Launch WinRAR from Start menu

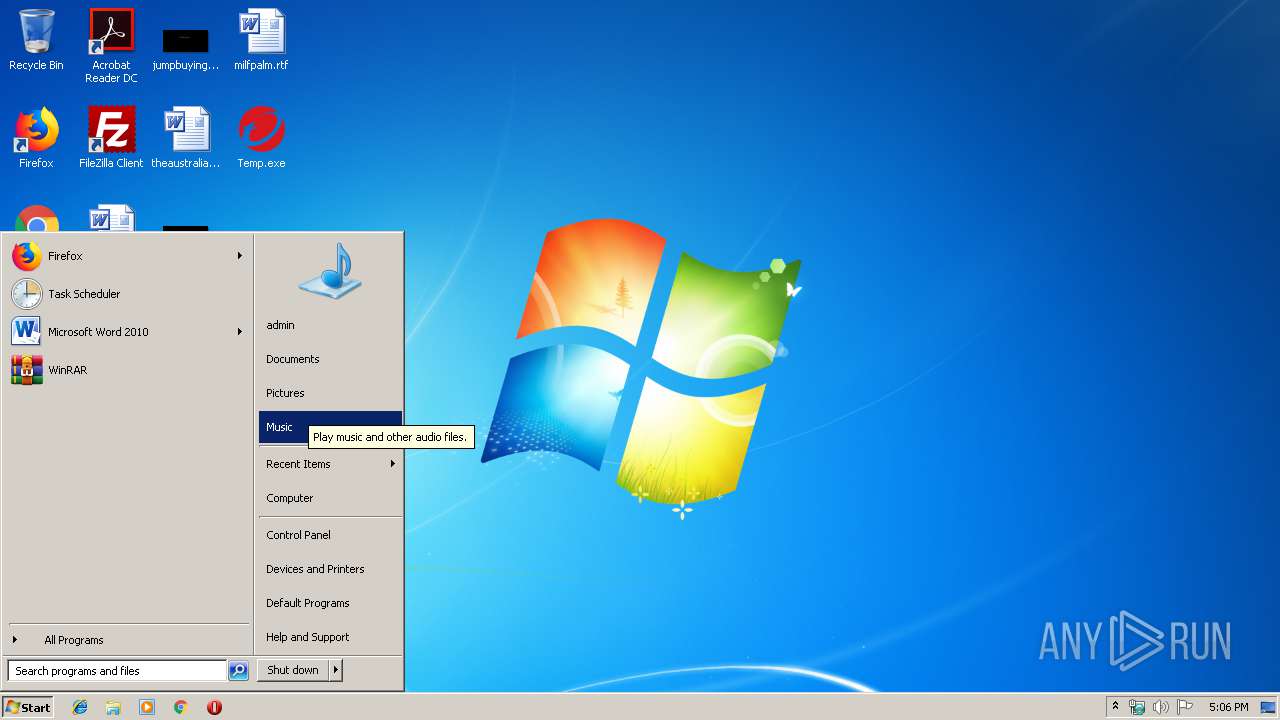click(128, 370)
